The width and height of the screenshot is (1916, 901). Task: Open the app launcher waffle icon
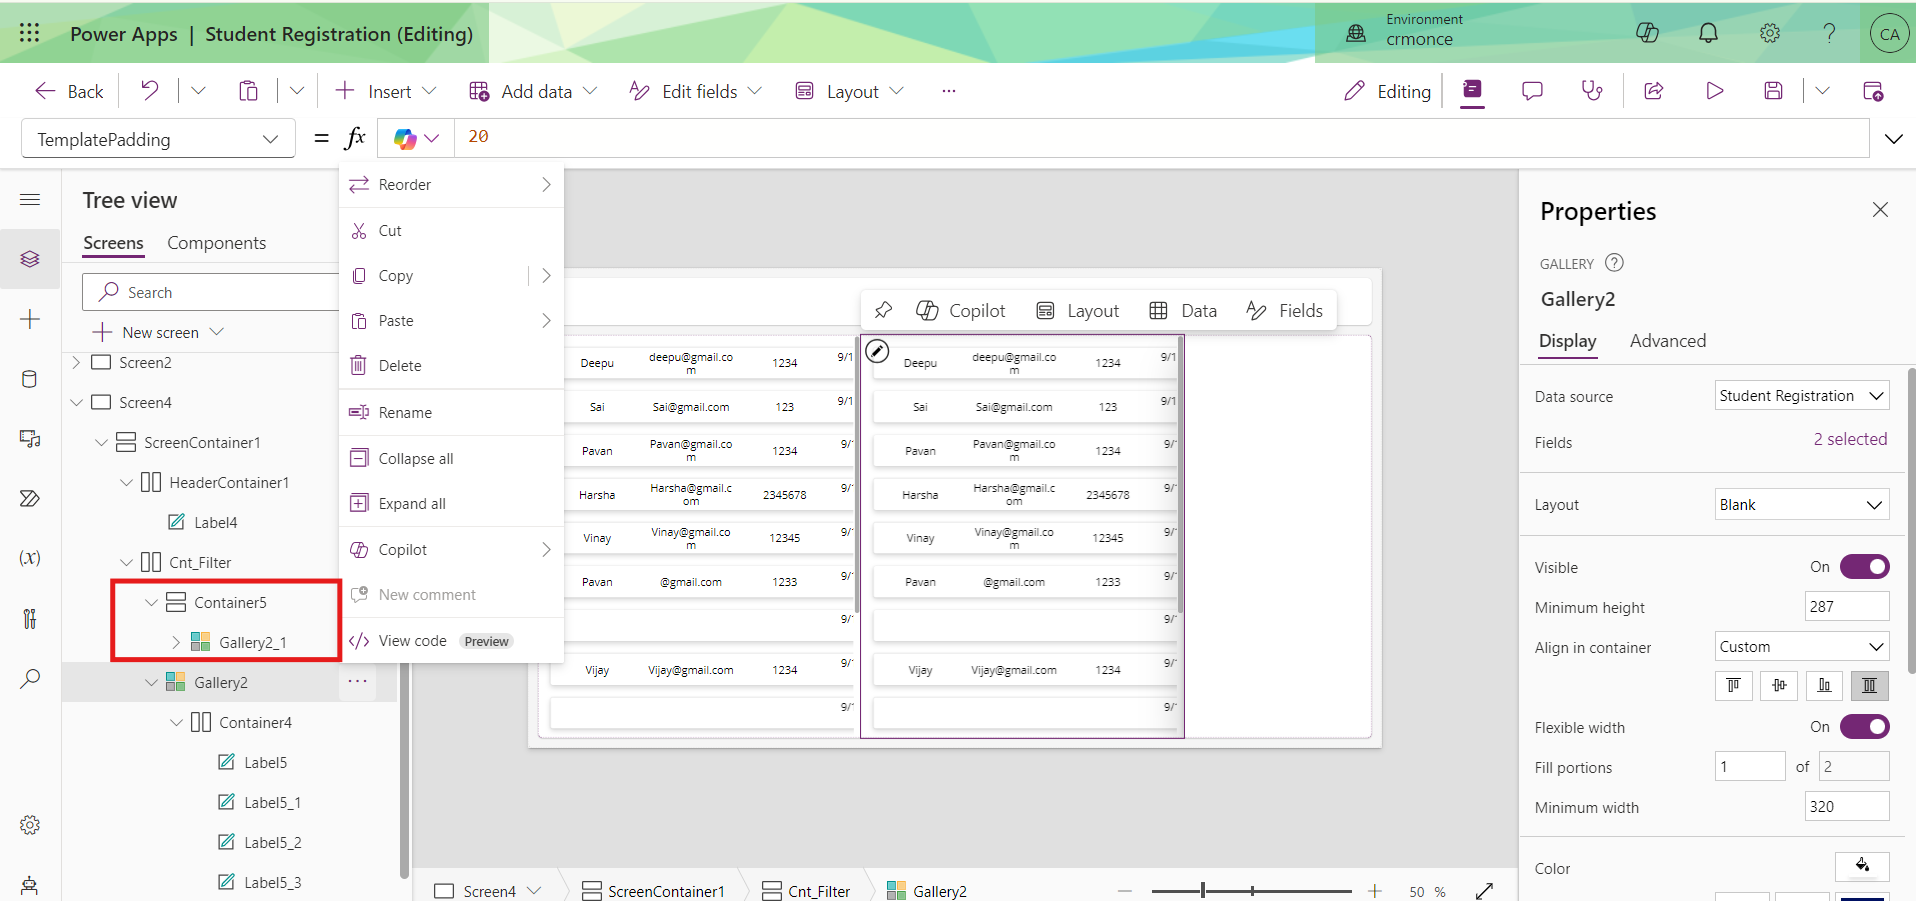point(30,33)
